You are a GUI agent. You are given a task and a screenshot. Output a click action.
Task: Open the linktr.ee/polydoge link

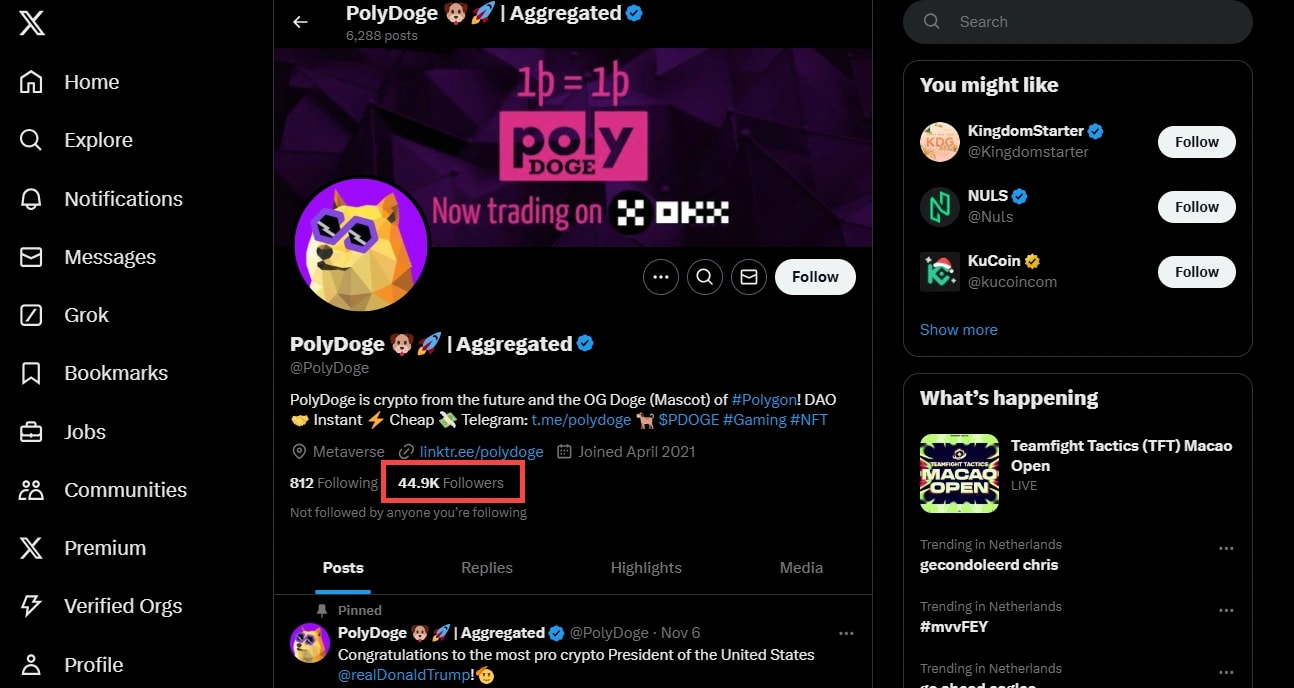(x=481, y=452)
